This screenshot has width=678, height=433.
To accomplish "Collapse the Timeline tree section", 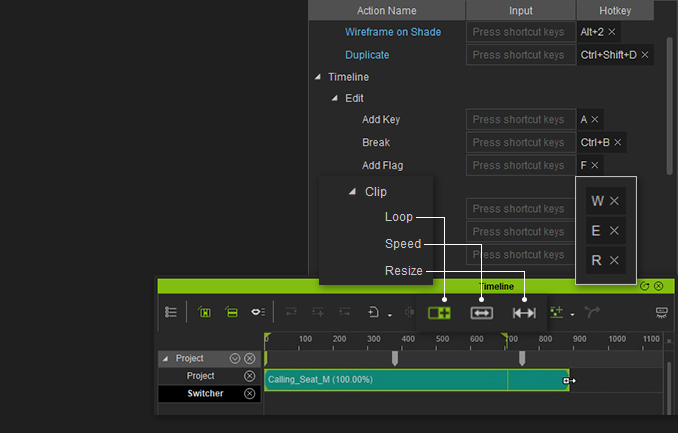I will 318,77.
